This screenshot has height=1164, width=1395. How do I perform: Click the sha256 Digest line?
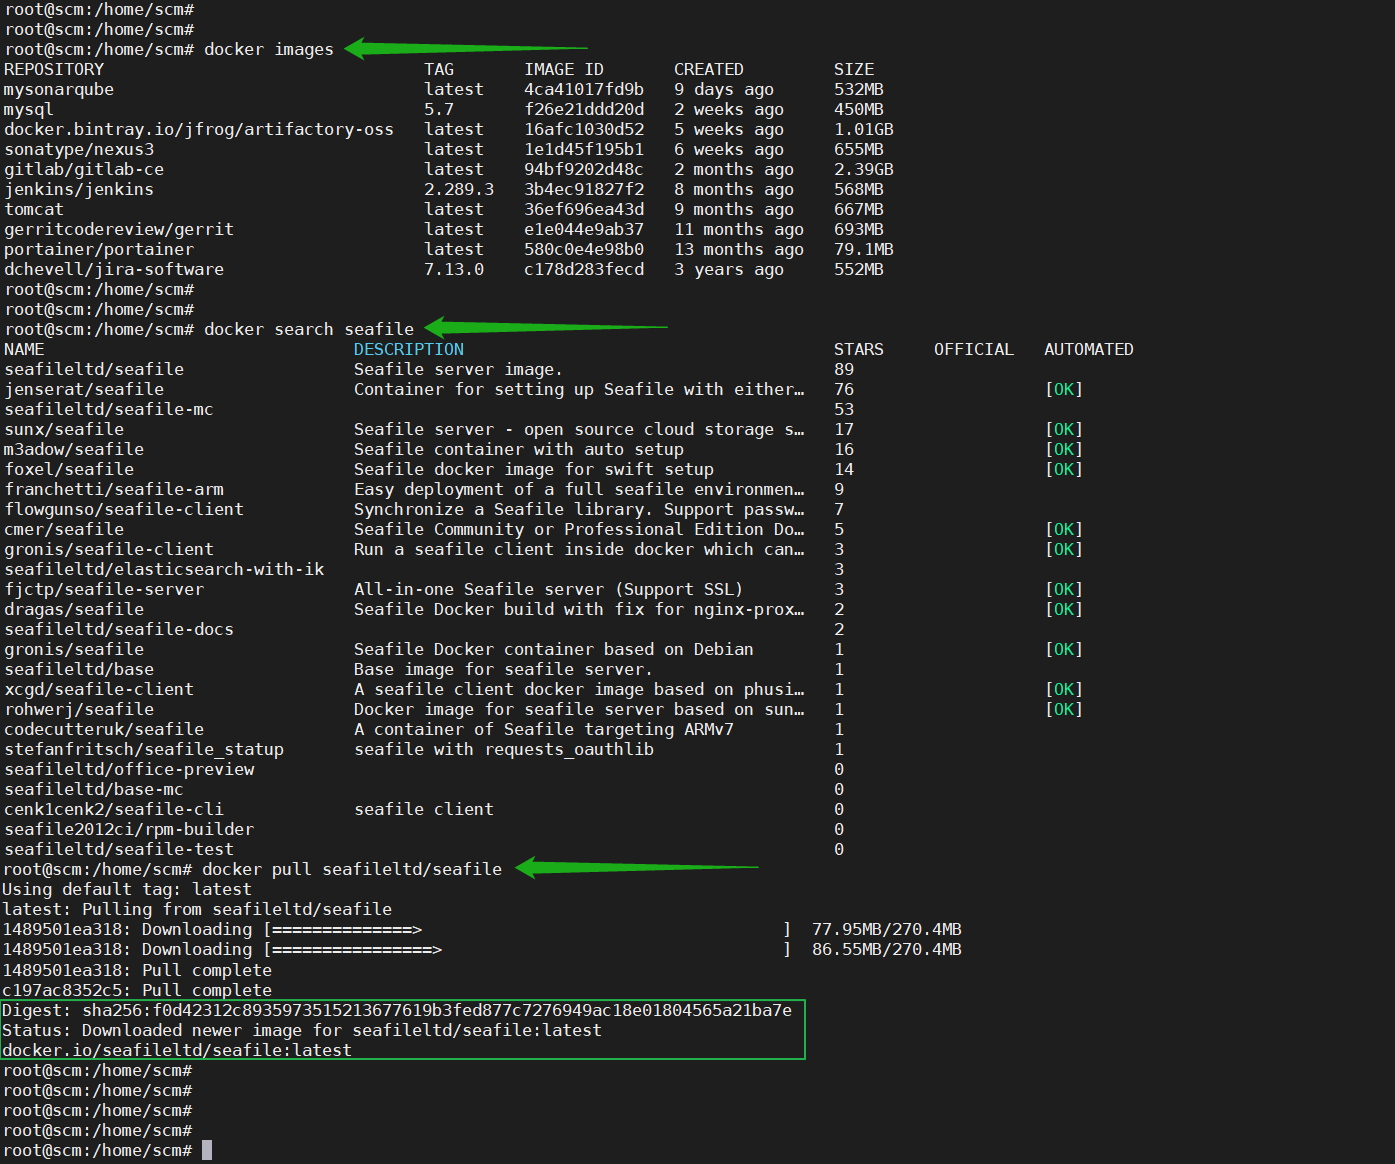397,1010
